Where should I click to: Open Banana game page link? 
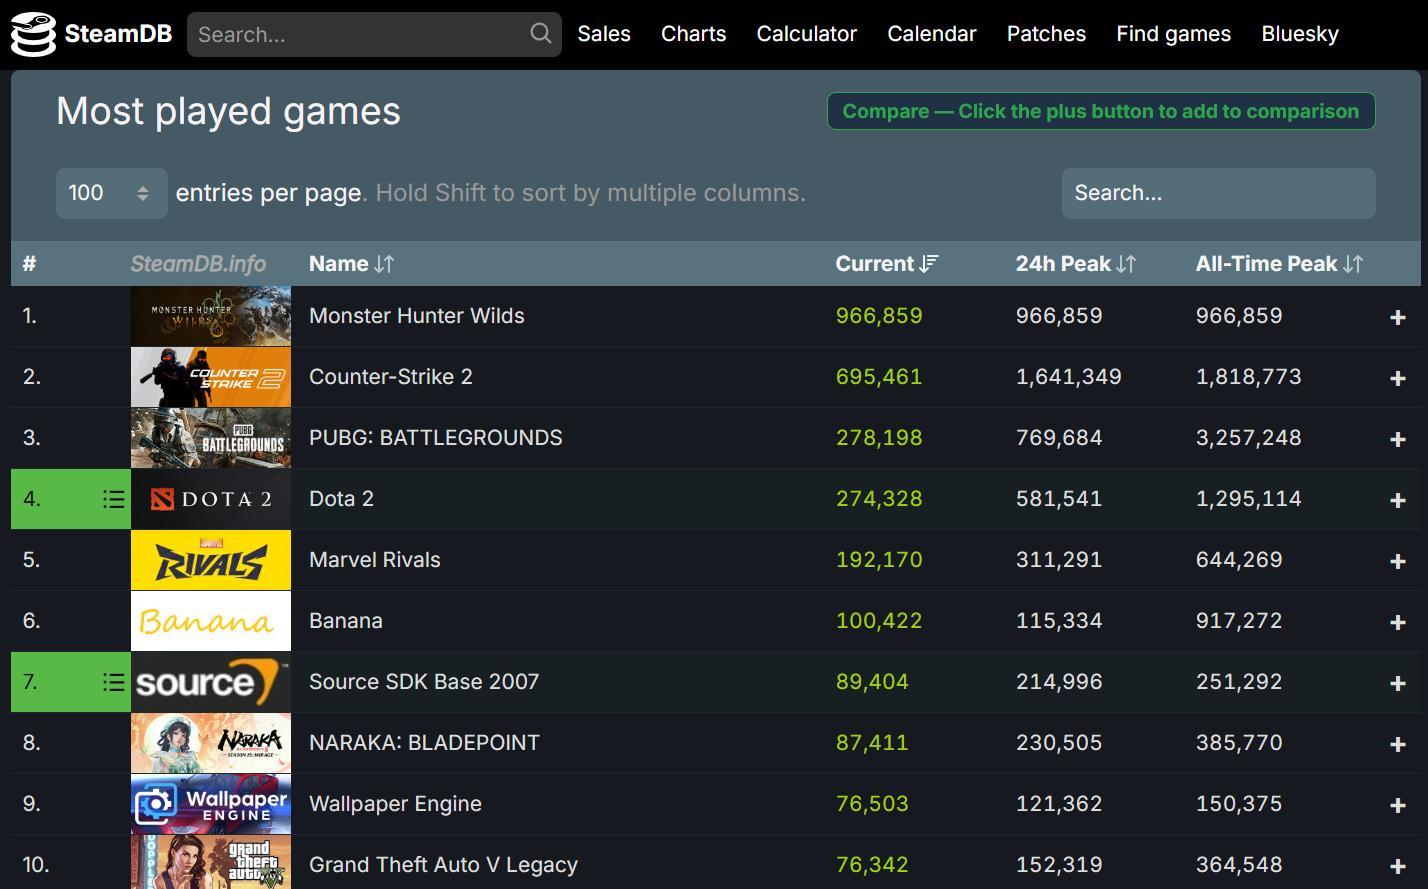click(345, 621)
